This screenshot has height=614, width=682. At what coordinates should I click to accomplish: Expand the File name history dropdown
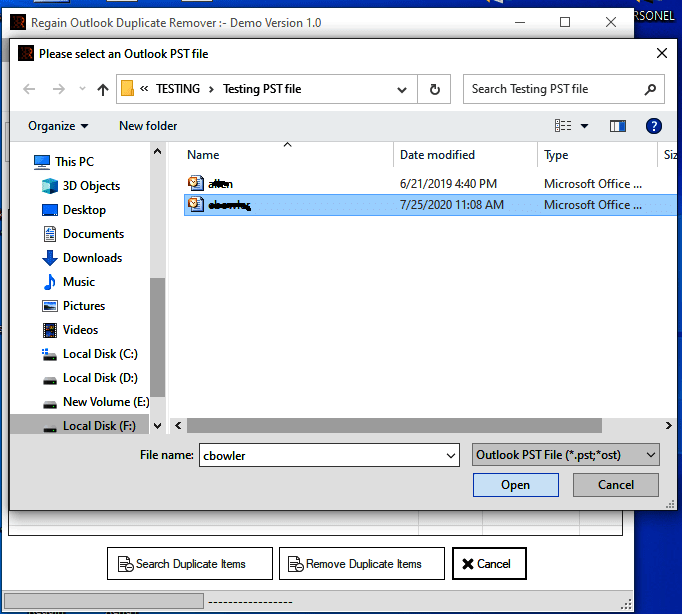(451, 456)
